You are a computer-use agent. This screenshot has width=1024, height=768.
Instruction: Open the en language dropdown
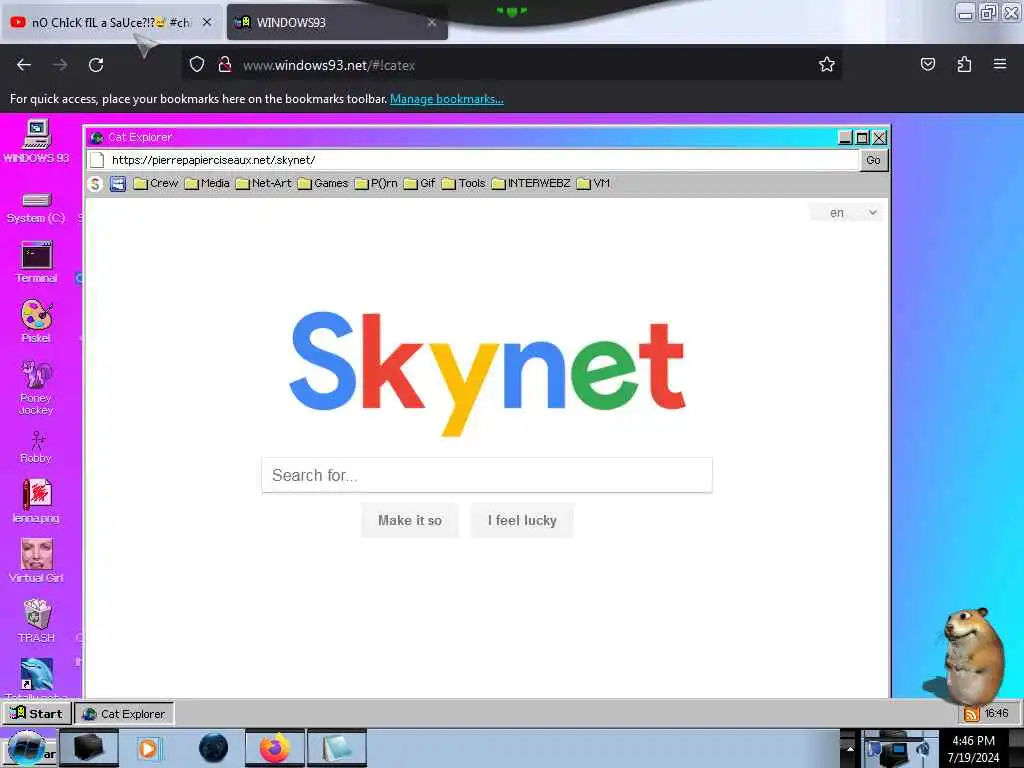[846, 212]
